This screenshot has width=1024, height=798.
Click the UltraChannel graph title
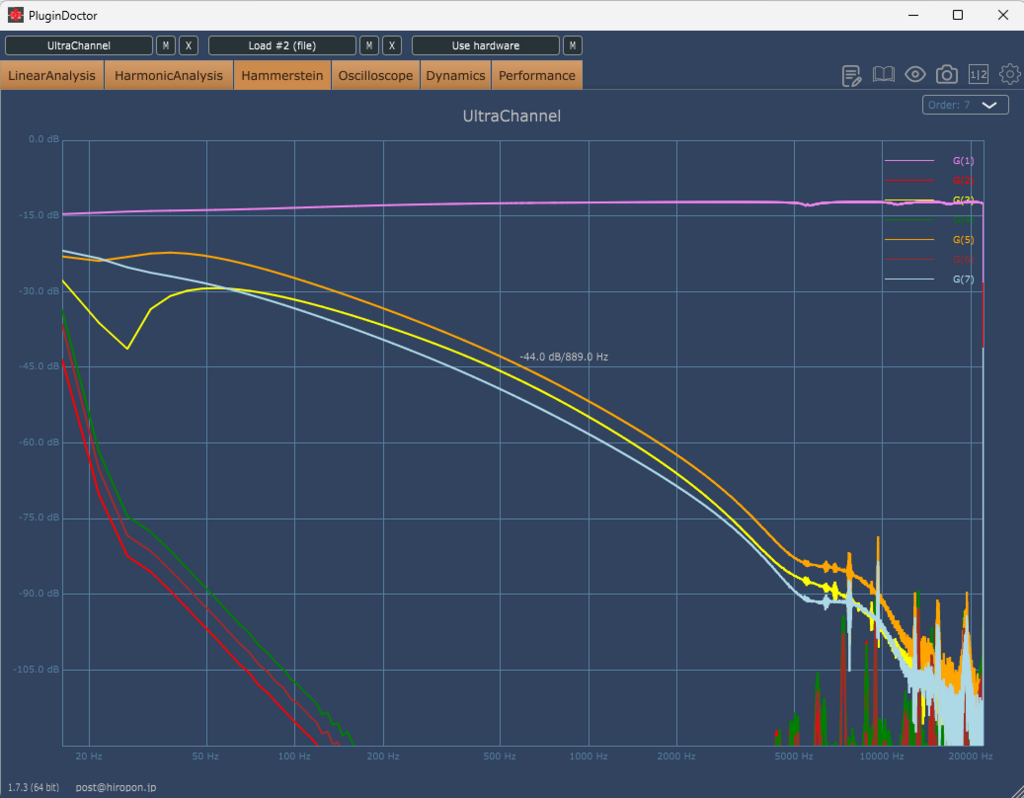(x=511, y=116)
